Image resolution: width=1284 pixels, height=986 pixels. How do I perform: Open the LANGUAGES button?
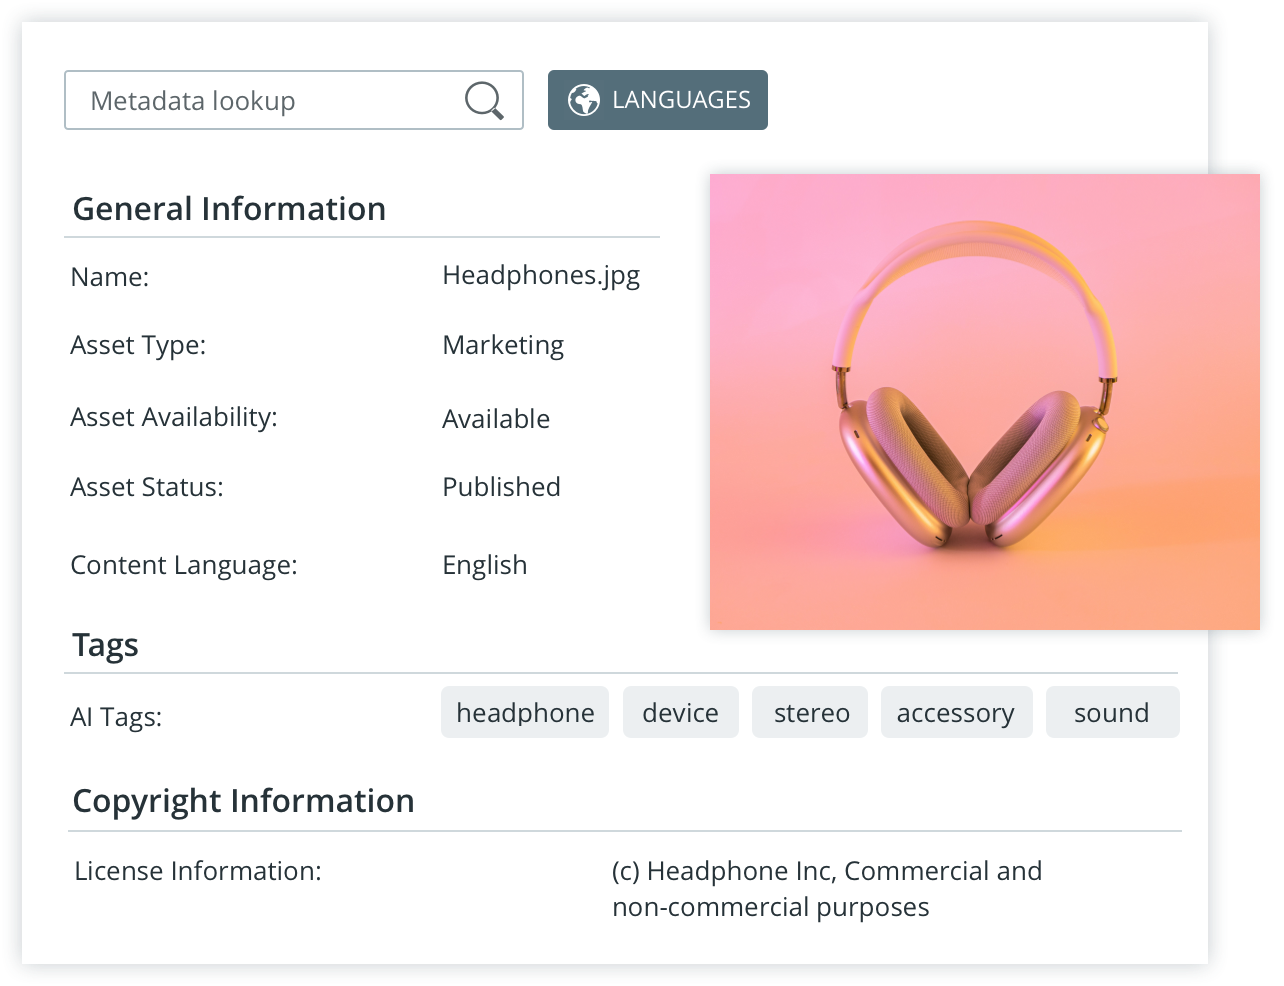tap(658, 100)
